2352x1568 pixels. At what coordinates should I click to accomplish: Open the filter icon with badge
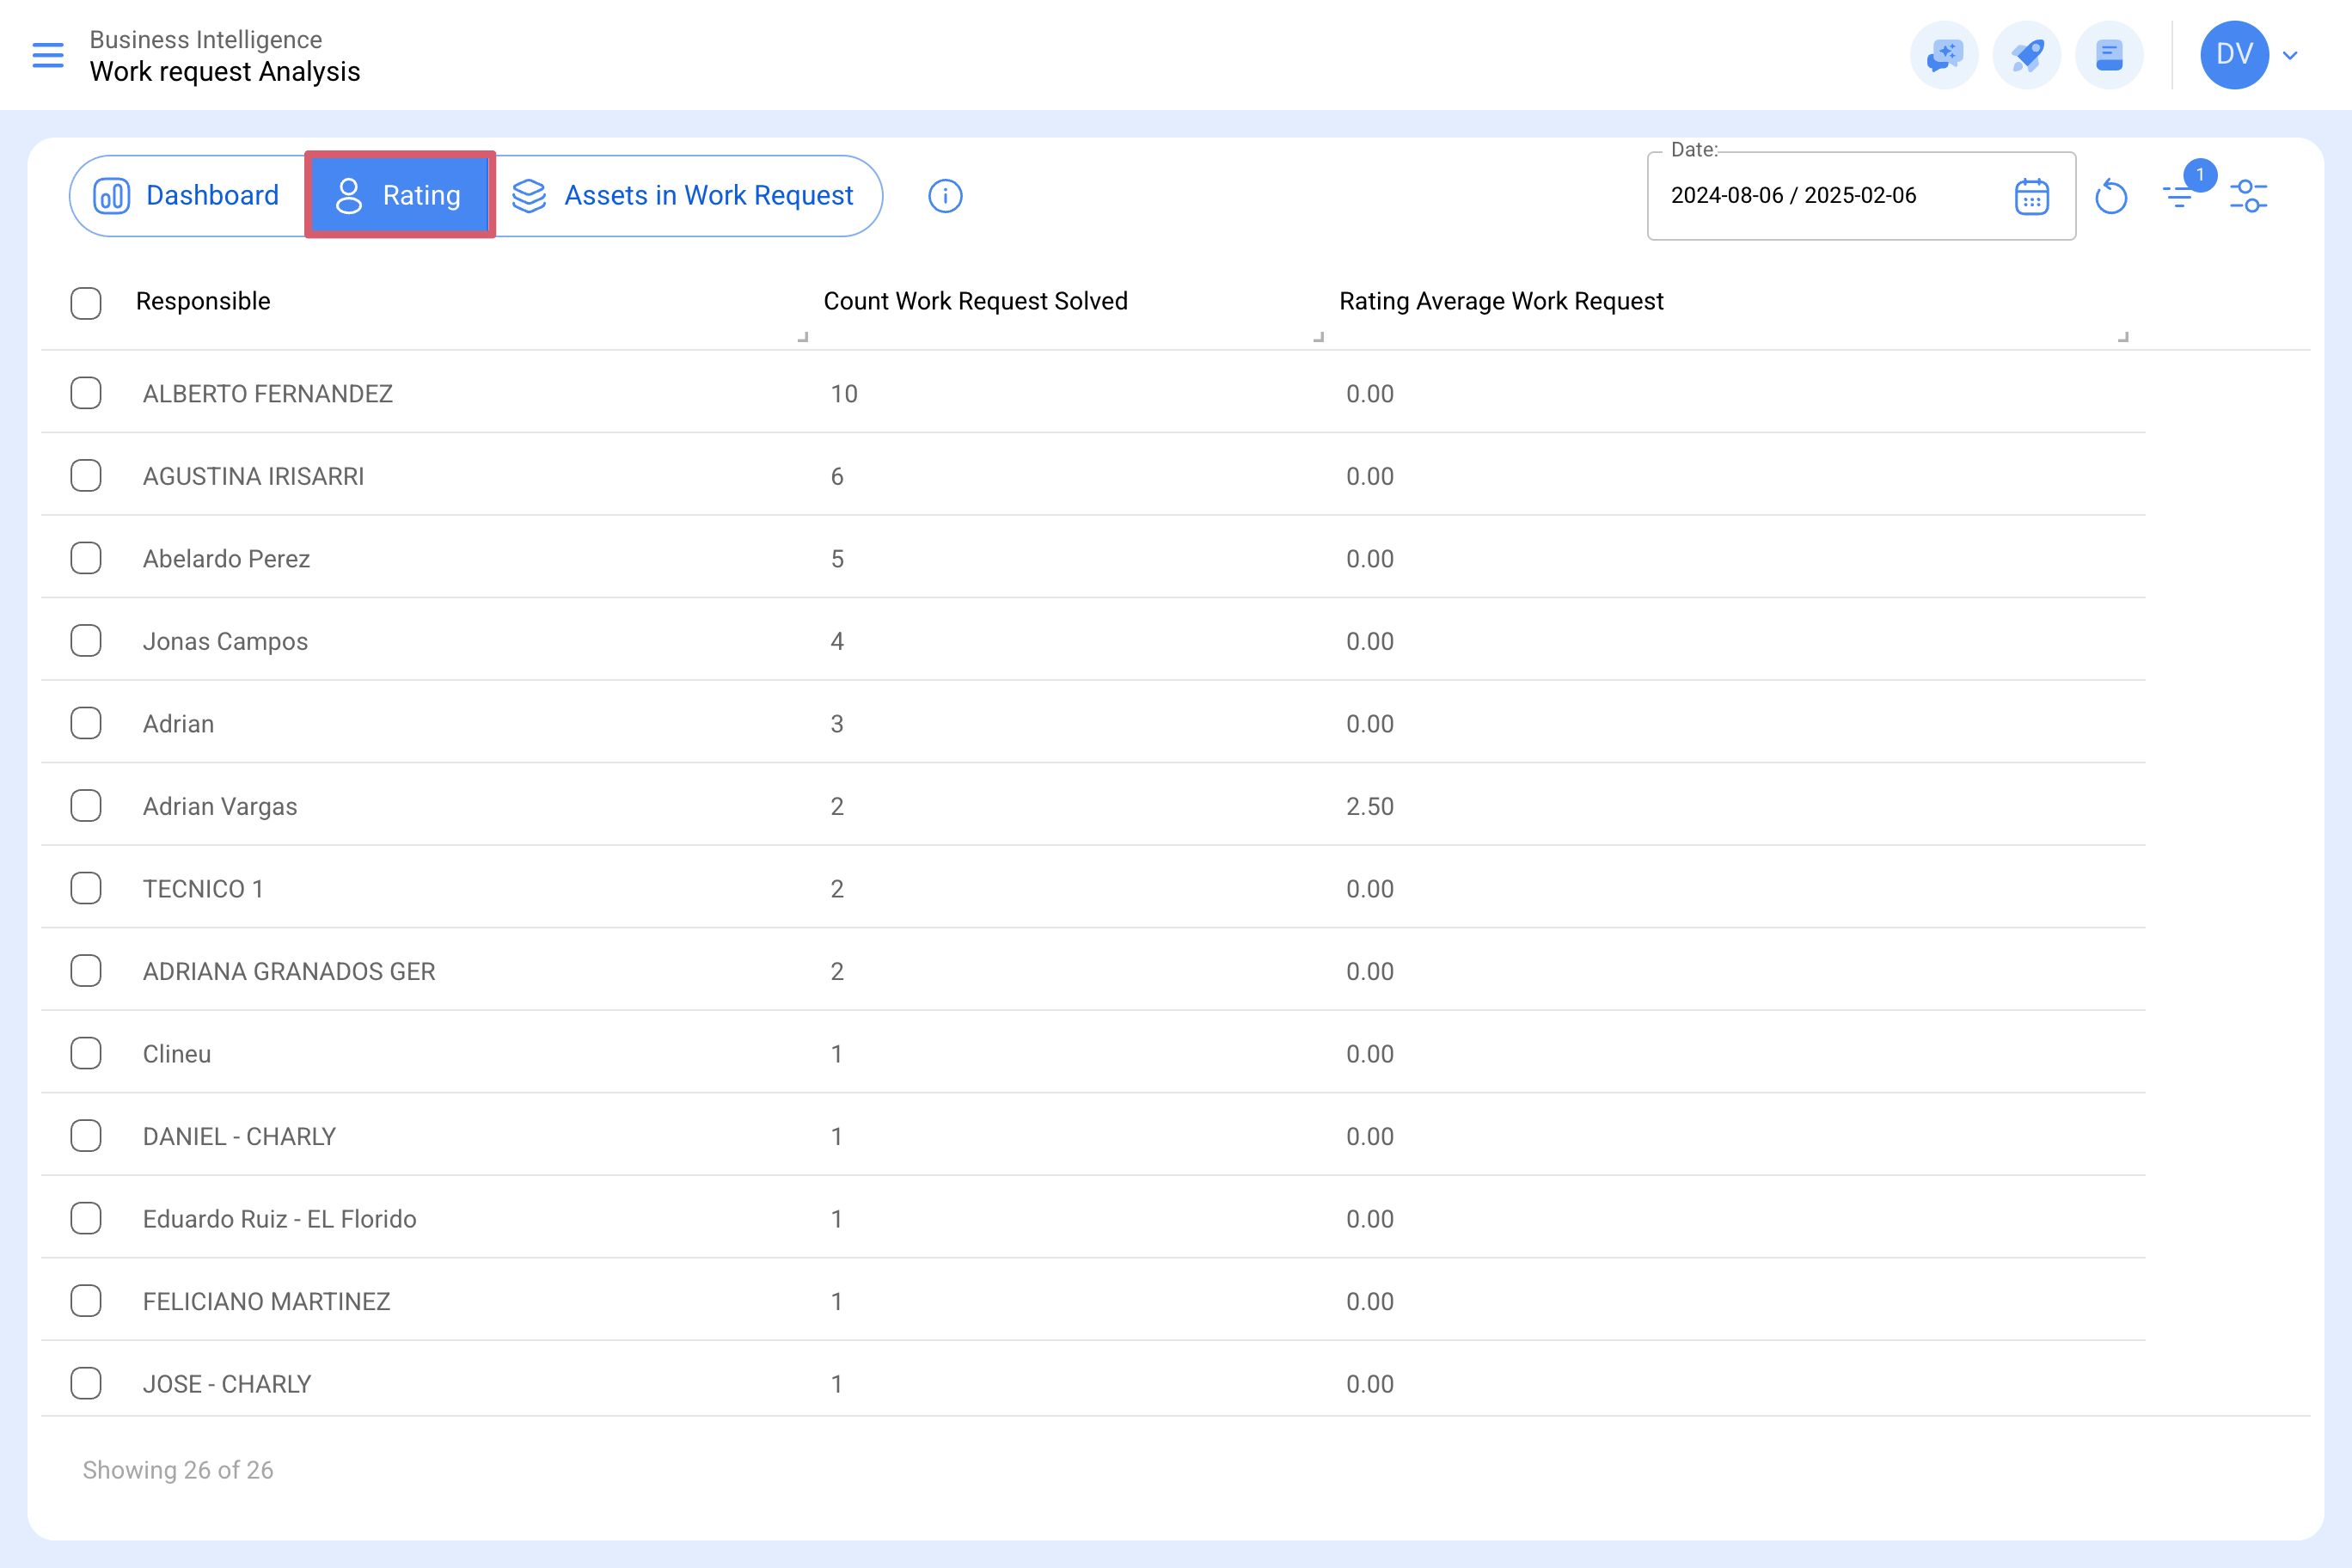point(2180,194)
